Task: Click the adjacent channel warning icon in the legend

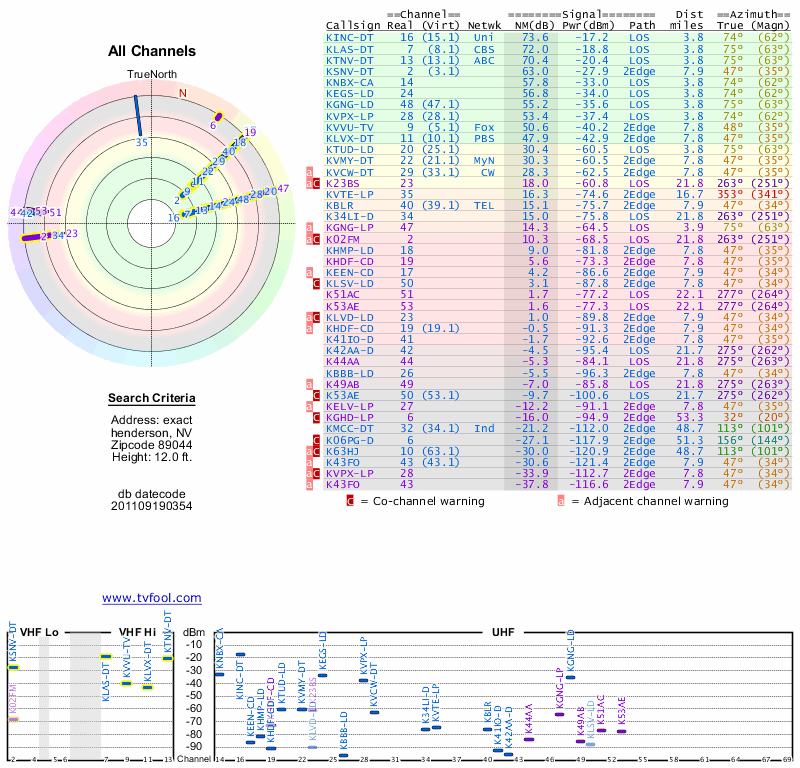Action: (x=562, y=501)
